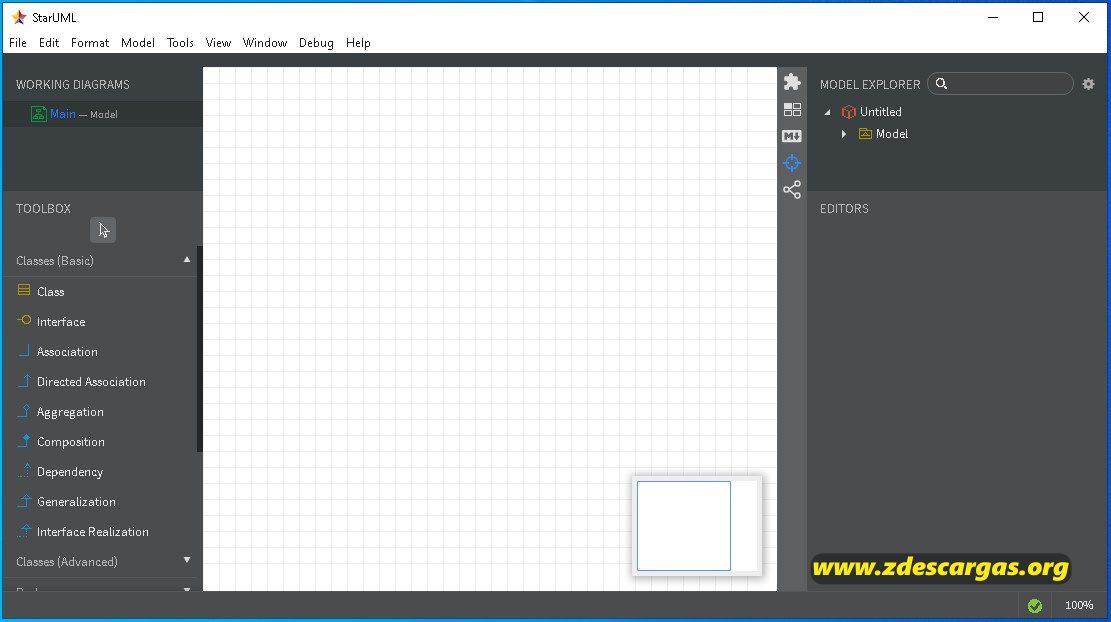Image resolution: width=1111 pixels, height=622 pixels.
Task: Click the Classes (Advanced) header text
Action: [67, 562]
